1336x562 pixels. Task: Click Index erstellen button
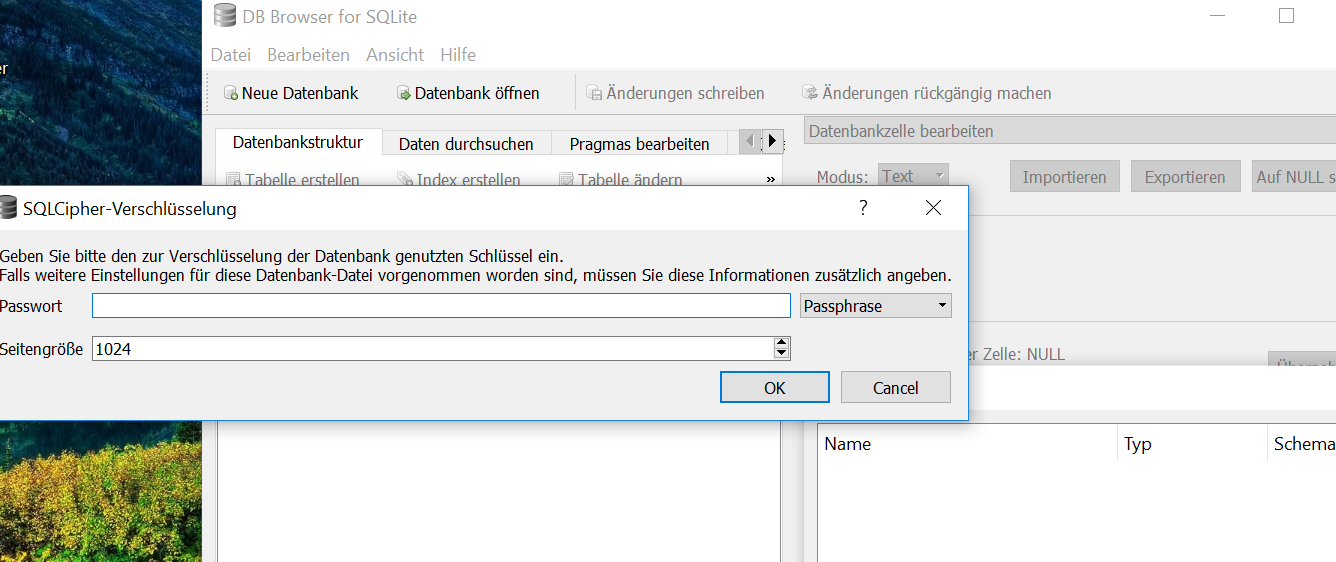458,180
